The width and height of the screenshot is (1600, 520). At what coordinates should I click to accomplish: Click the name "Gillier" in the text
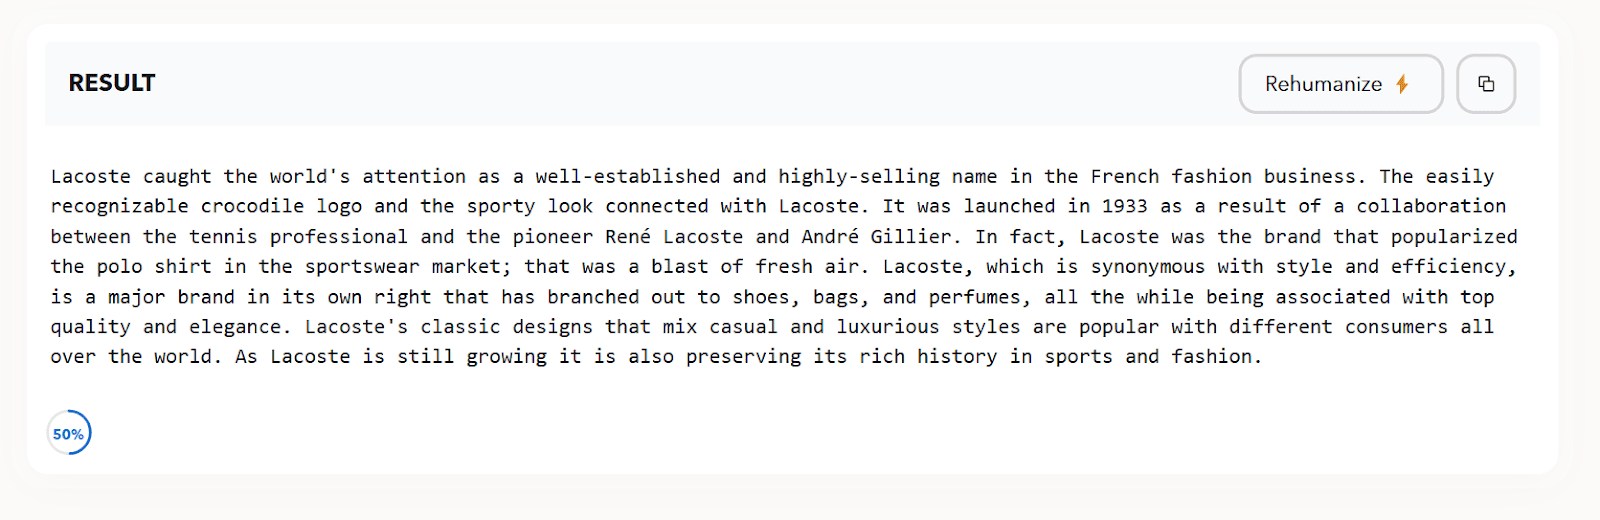coord(910,237)
